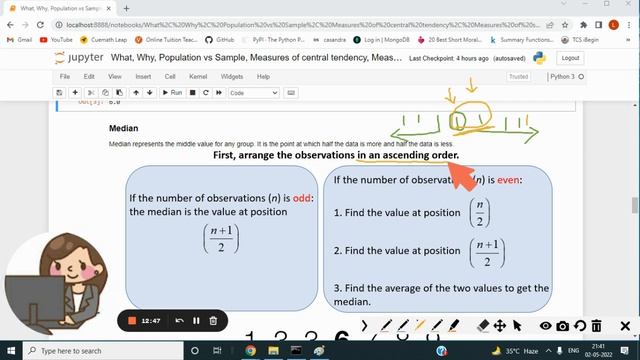Open Chrome from the taskbar
Viewport: 640px width, 360px height.
251,351
